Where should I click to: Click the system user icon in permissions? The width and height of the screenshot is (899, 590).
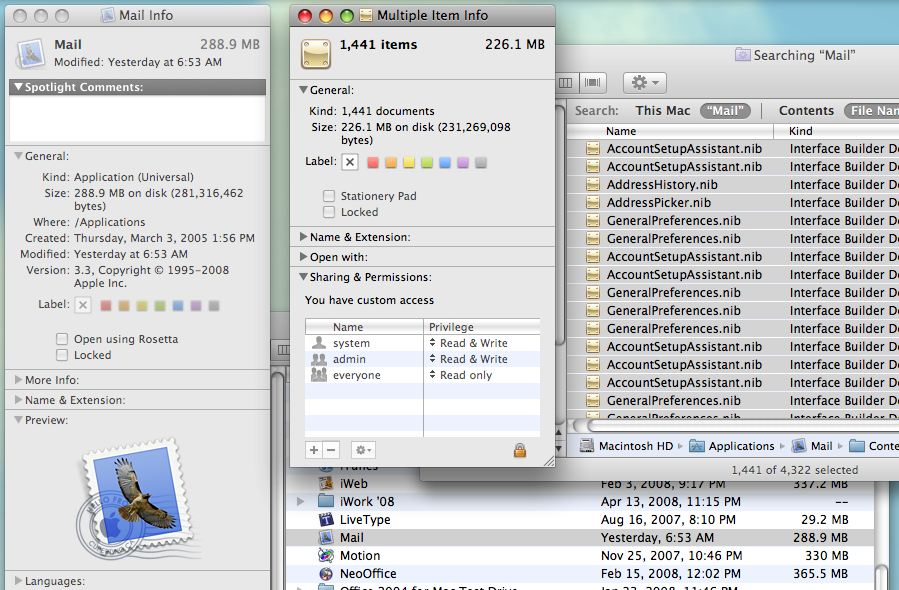click(x=318, y=343)
